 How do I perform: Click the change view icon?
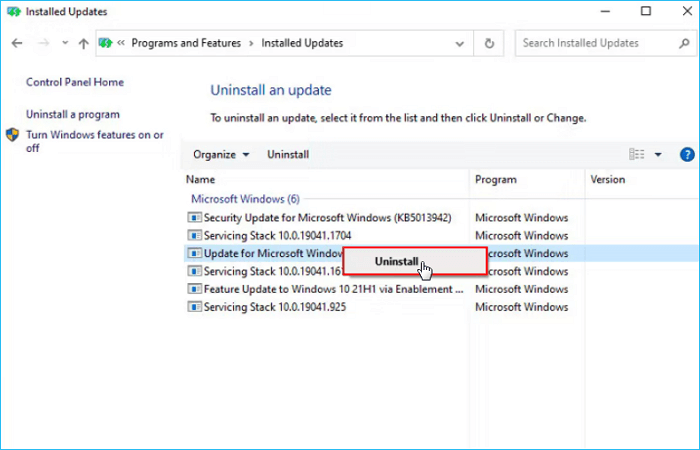pos(636,154)
